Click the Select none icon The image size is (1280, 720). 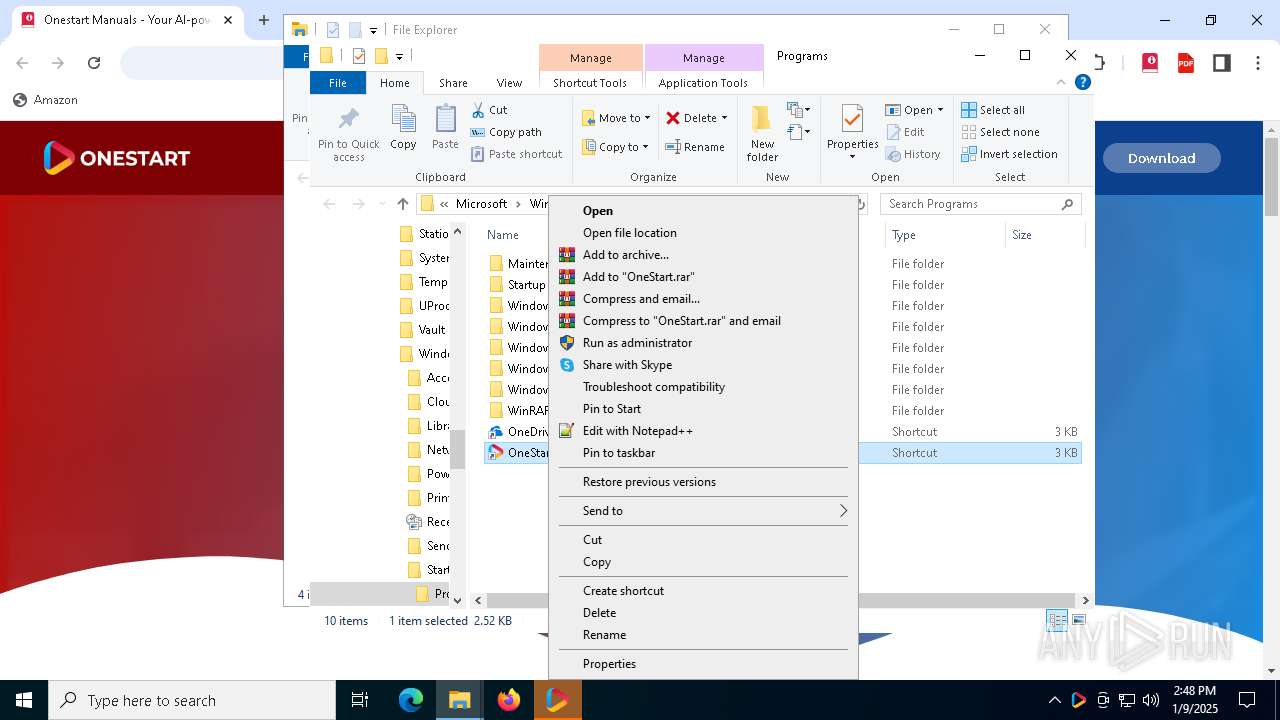click(969, 132)
